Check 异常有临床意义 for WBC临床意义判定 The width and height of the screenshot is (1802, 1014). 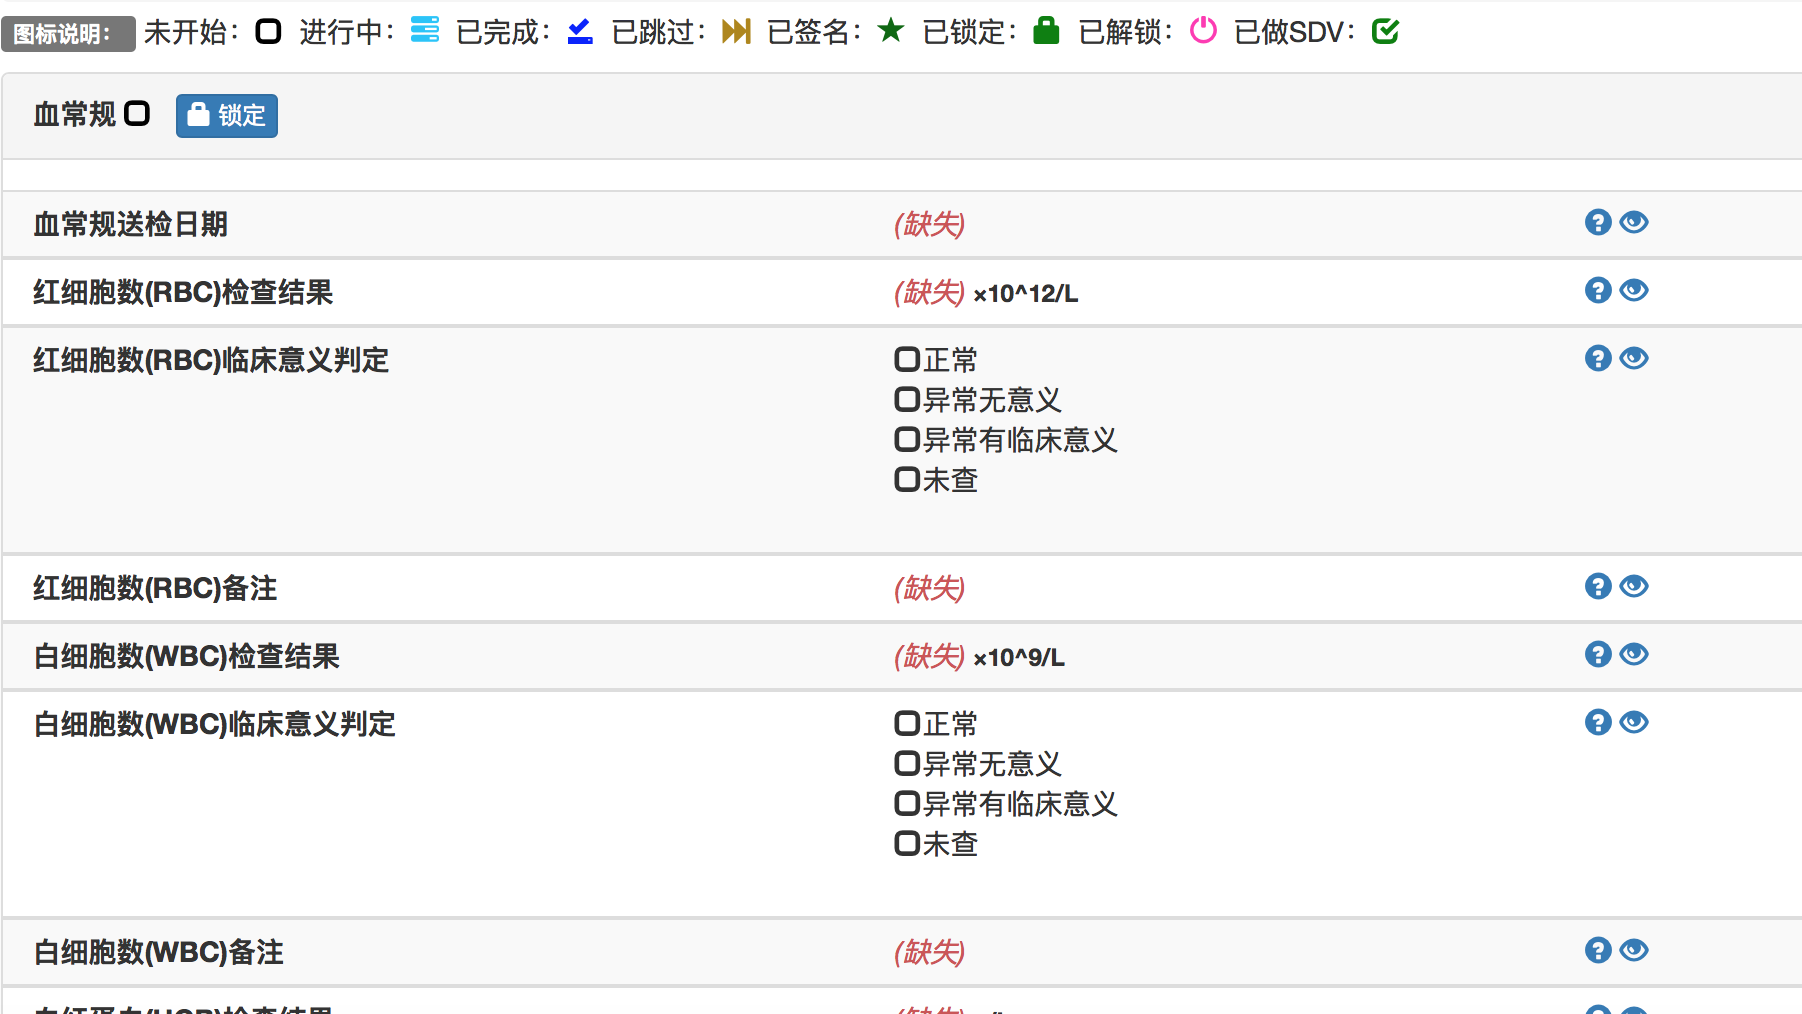click(x=907, y=803)
